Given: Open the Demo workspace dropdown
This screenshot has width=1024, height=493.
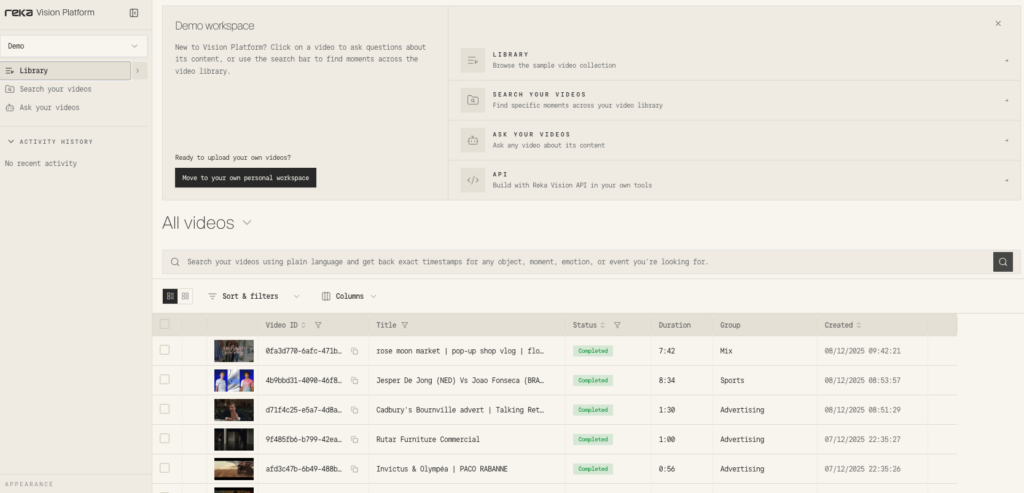Looking at the screenshot, I should (x=74, y=46).
